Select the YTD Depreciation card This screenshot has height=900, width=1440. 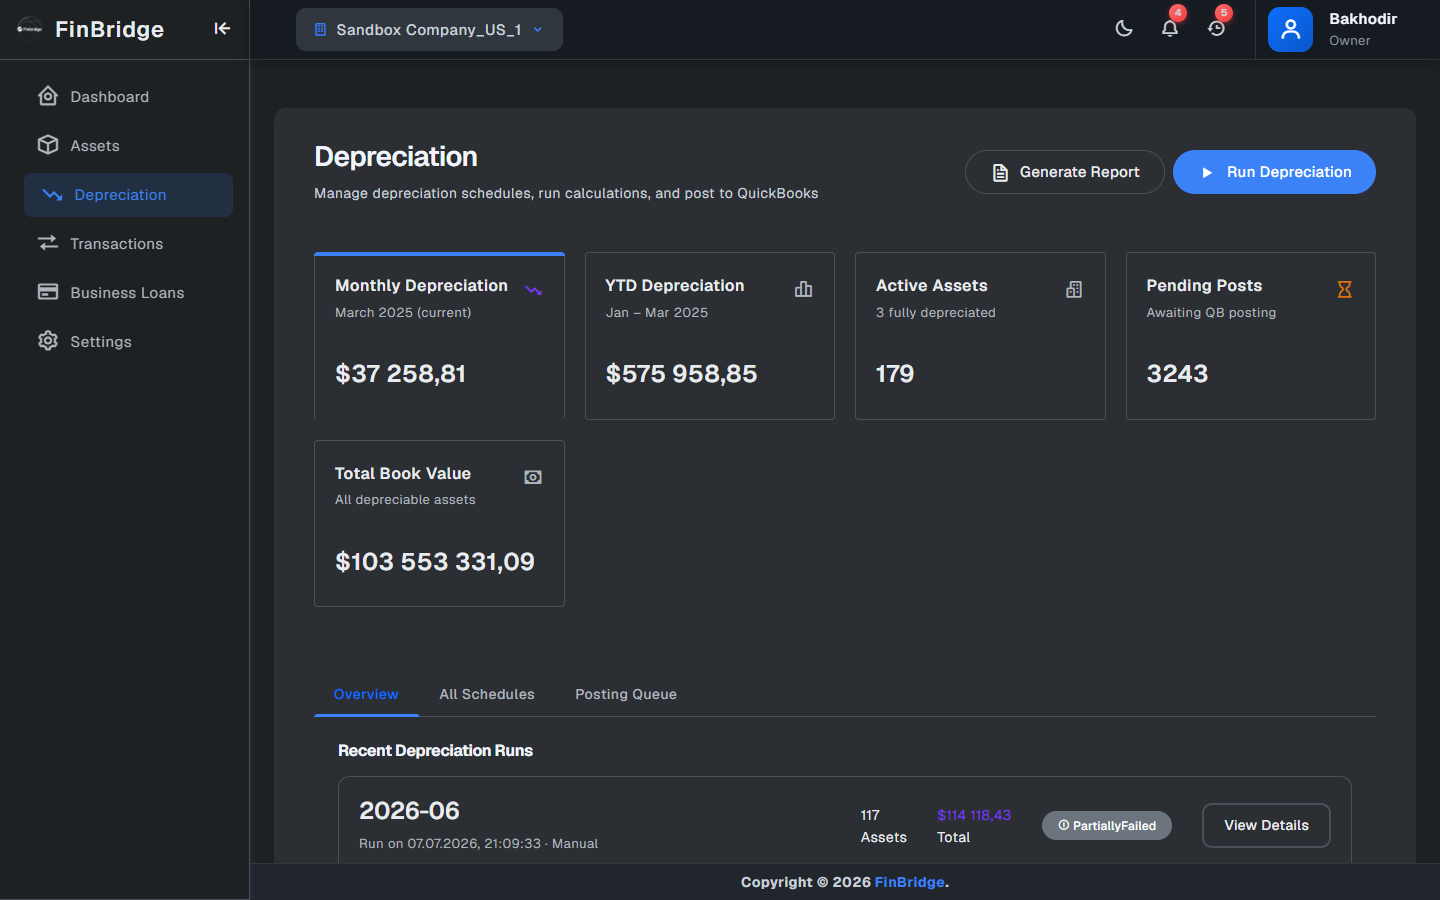coord(710,336)
